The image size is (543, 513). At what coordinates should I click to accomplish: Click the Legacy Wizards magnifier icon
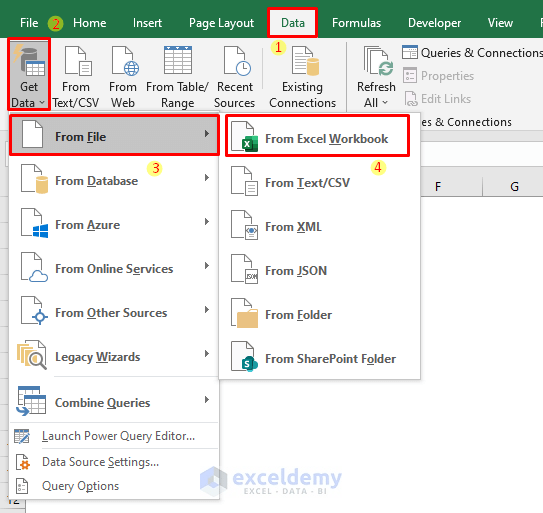pos(32,355)
